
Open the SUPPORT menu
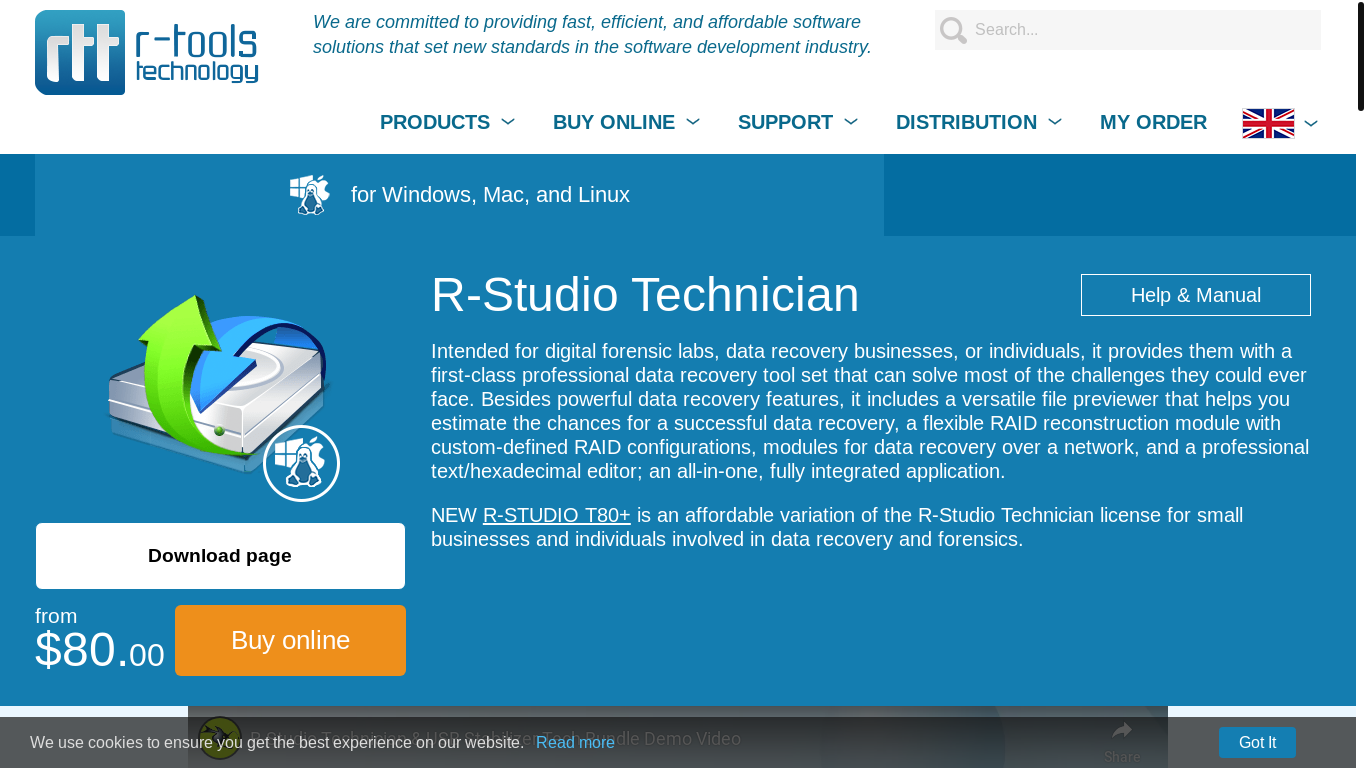click(x=785, y=122)
